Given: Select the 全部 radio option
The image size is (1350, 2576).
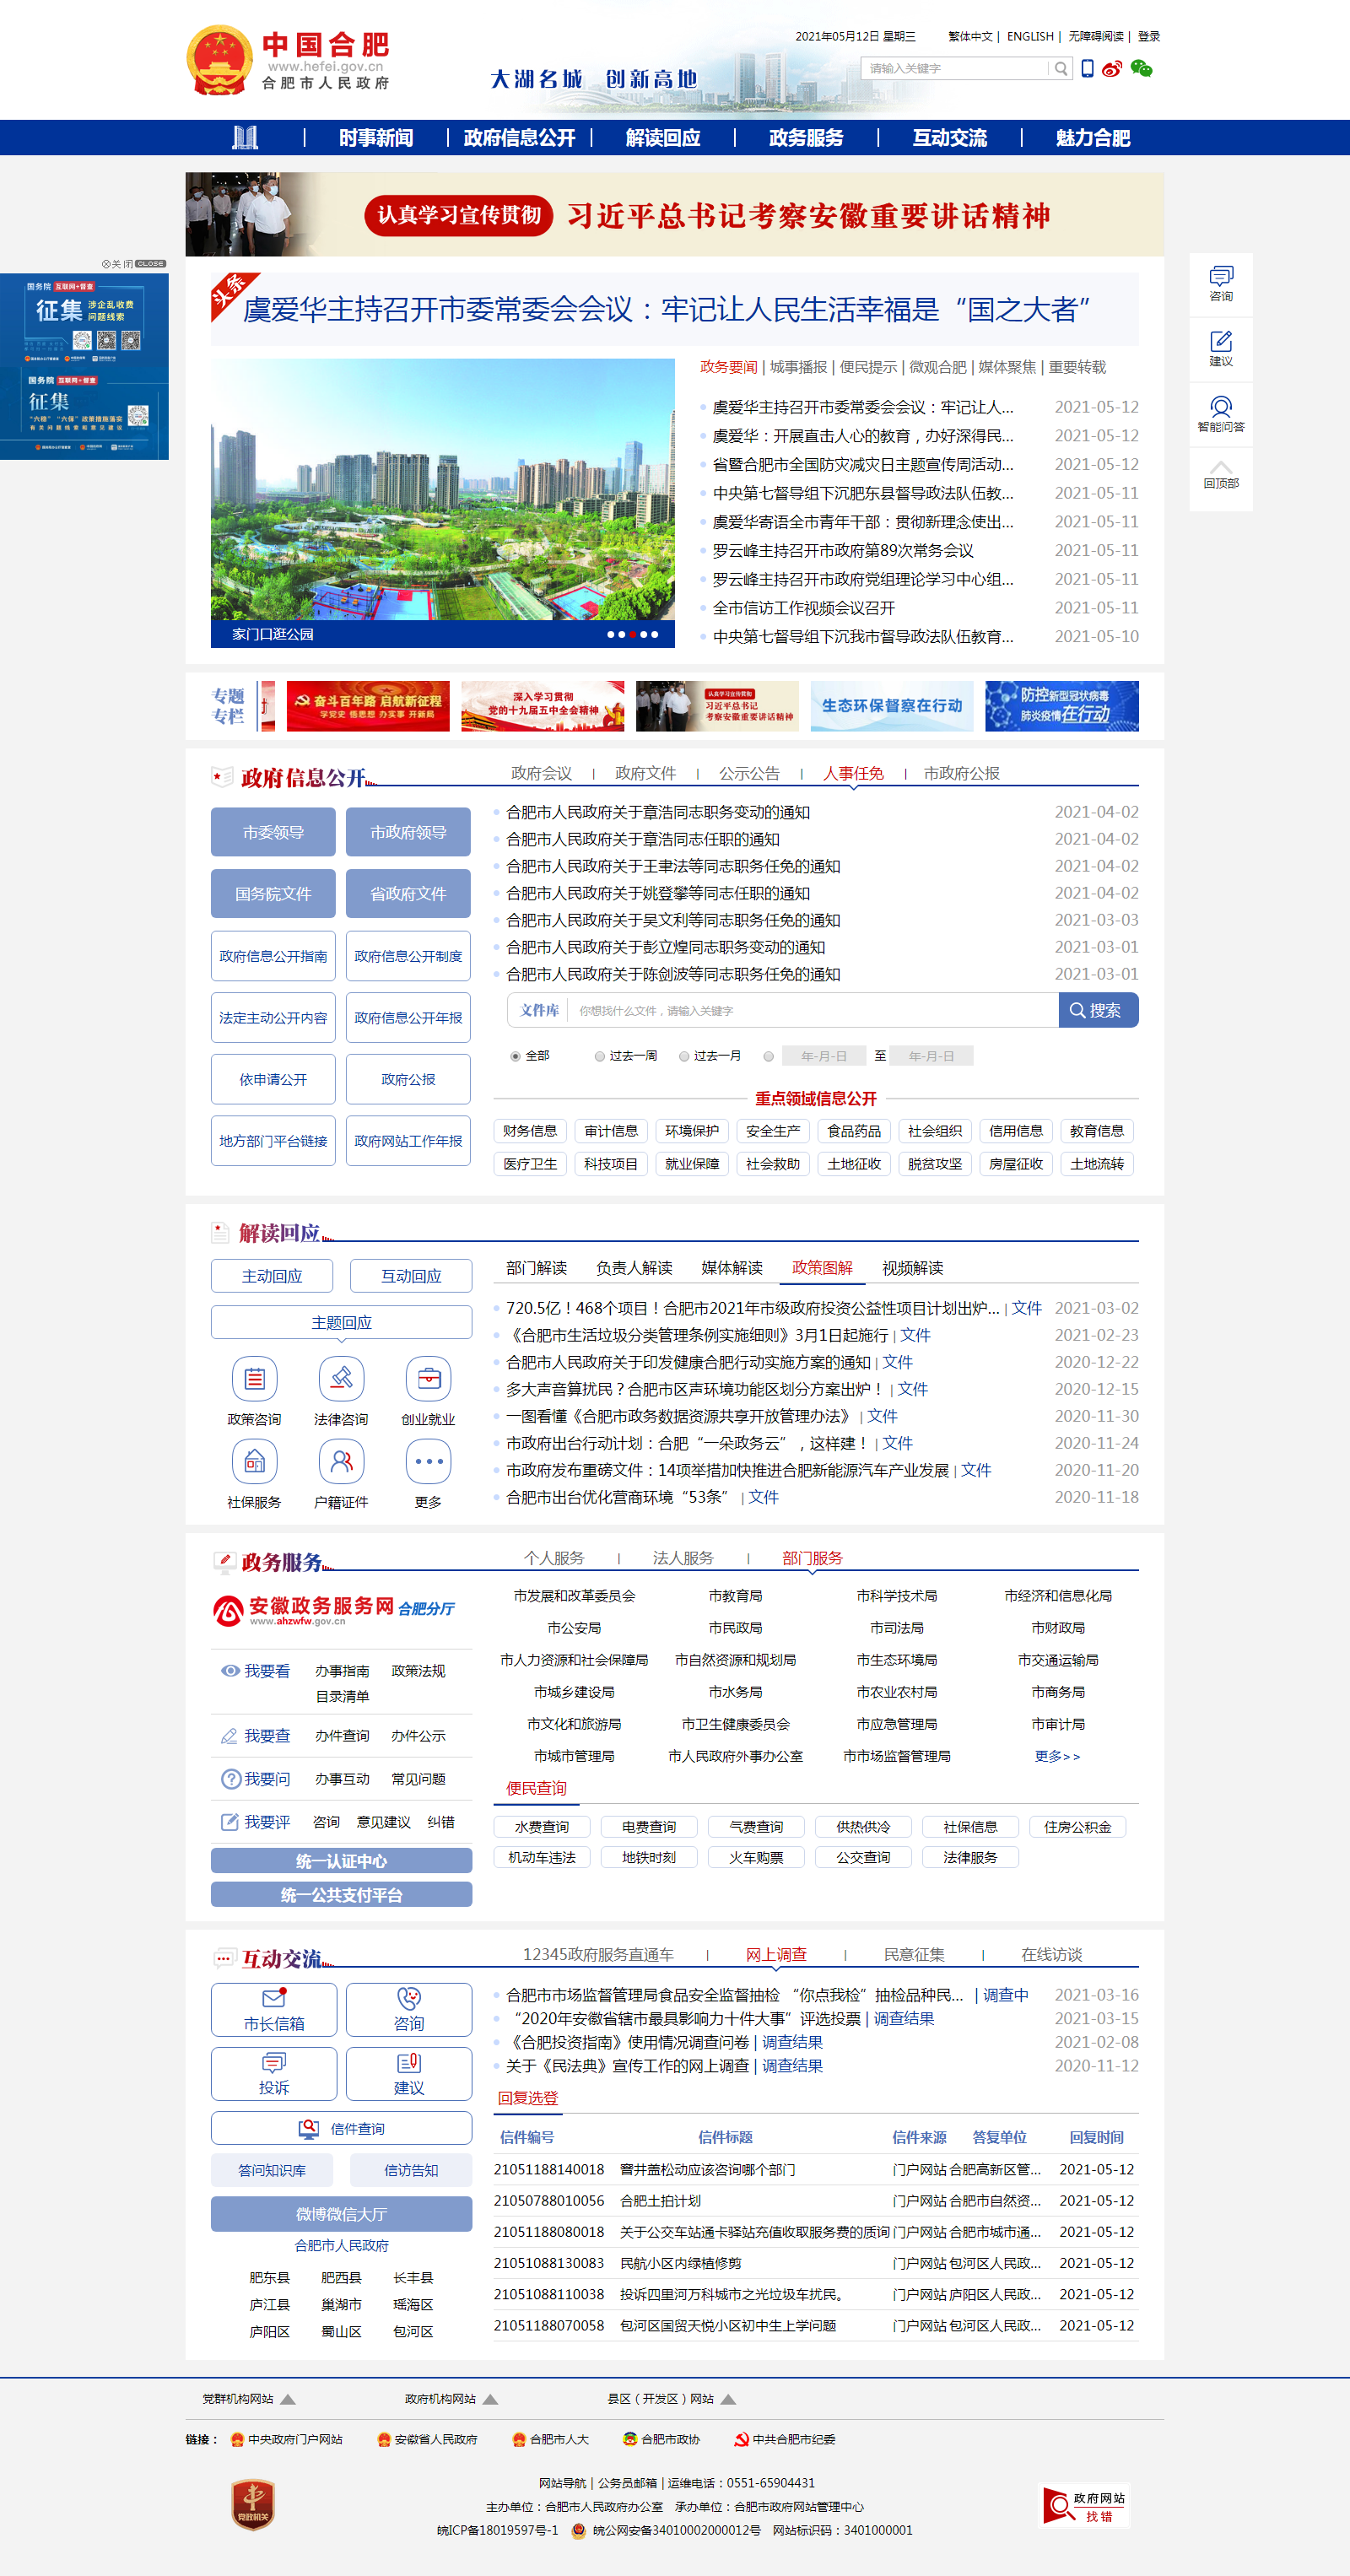Looking at the screenshot, I should [x=516, y=1056].
